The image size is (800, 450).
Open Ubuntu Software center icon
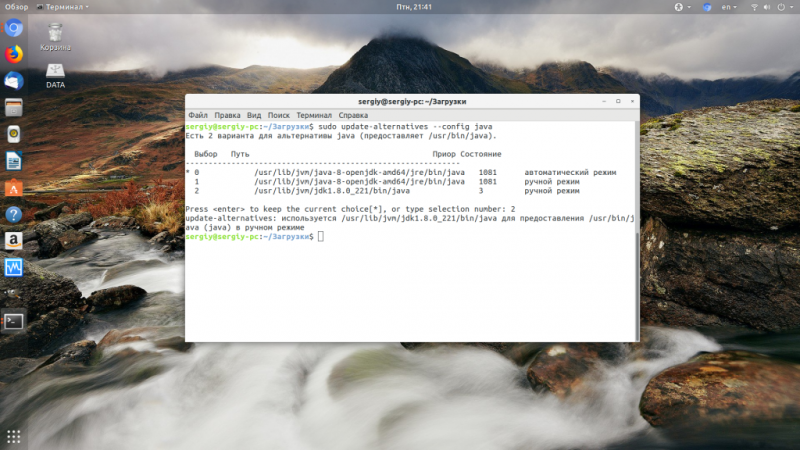coord(14,188)
